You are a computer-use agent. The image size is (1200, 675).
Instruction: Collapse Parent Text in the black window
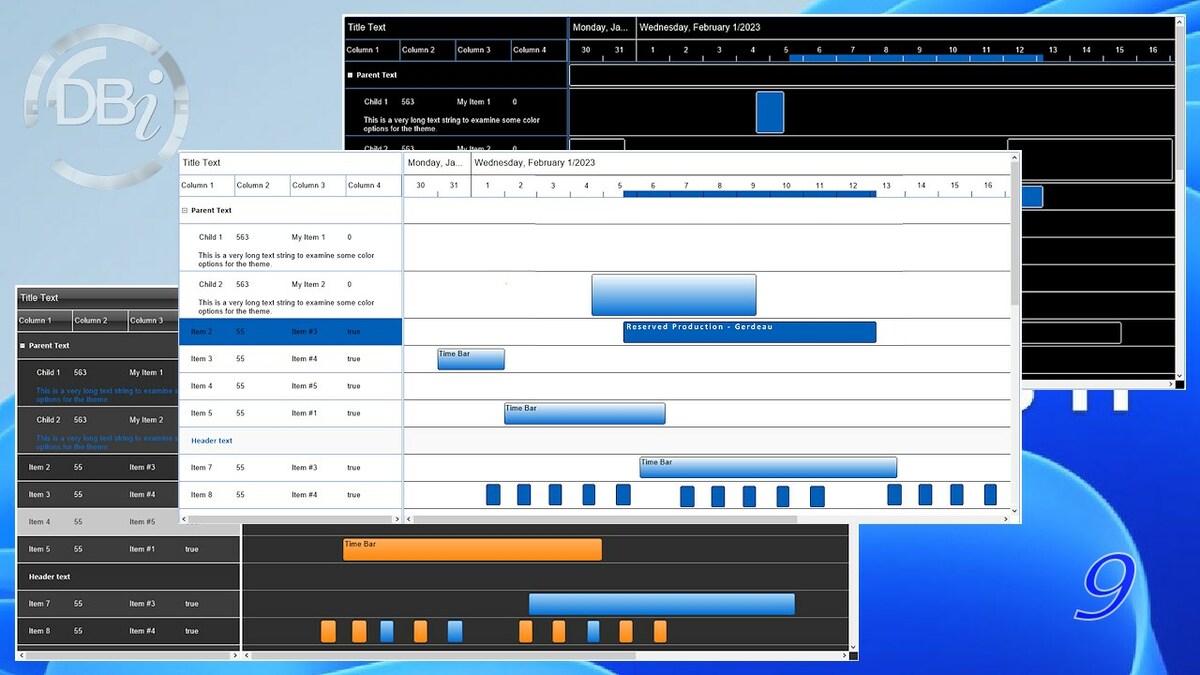tap(350, 75)
